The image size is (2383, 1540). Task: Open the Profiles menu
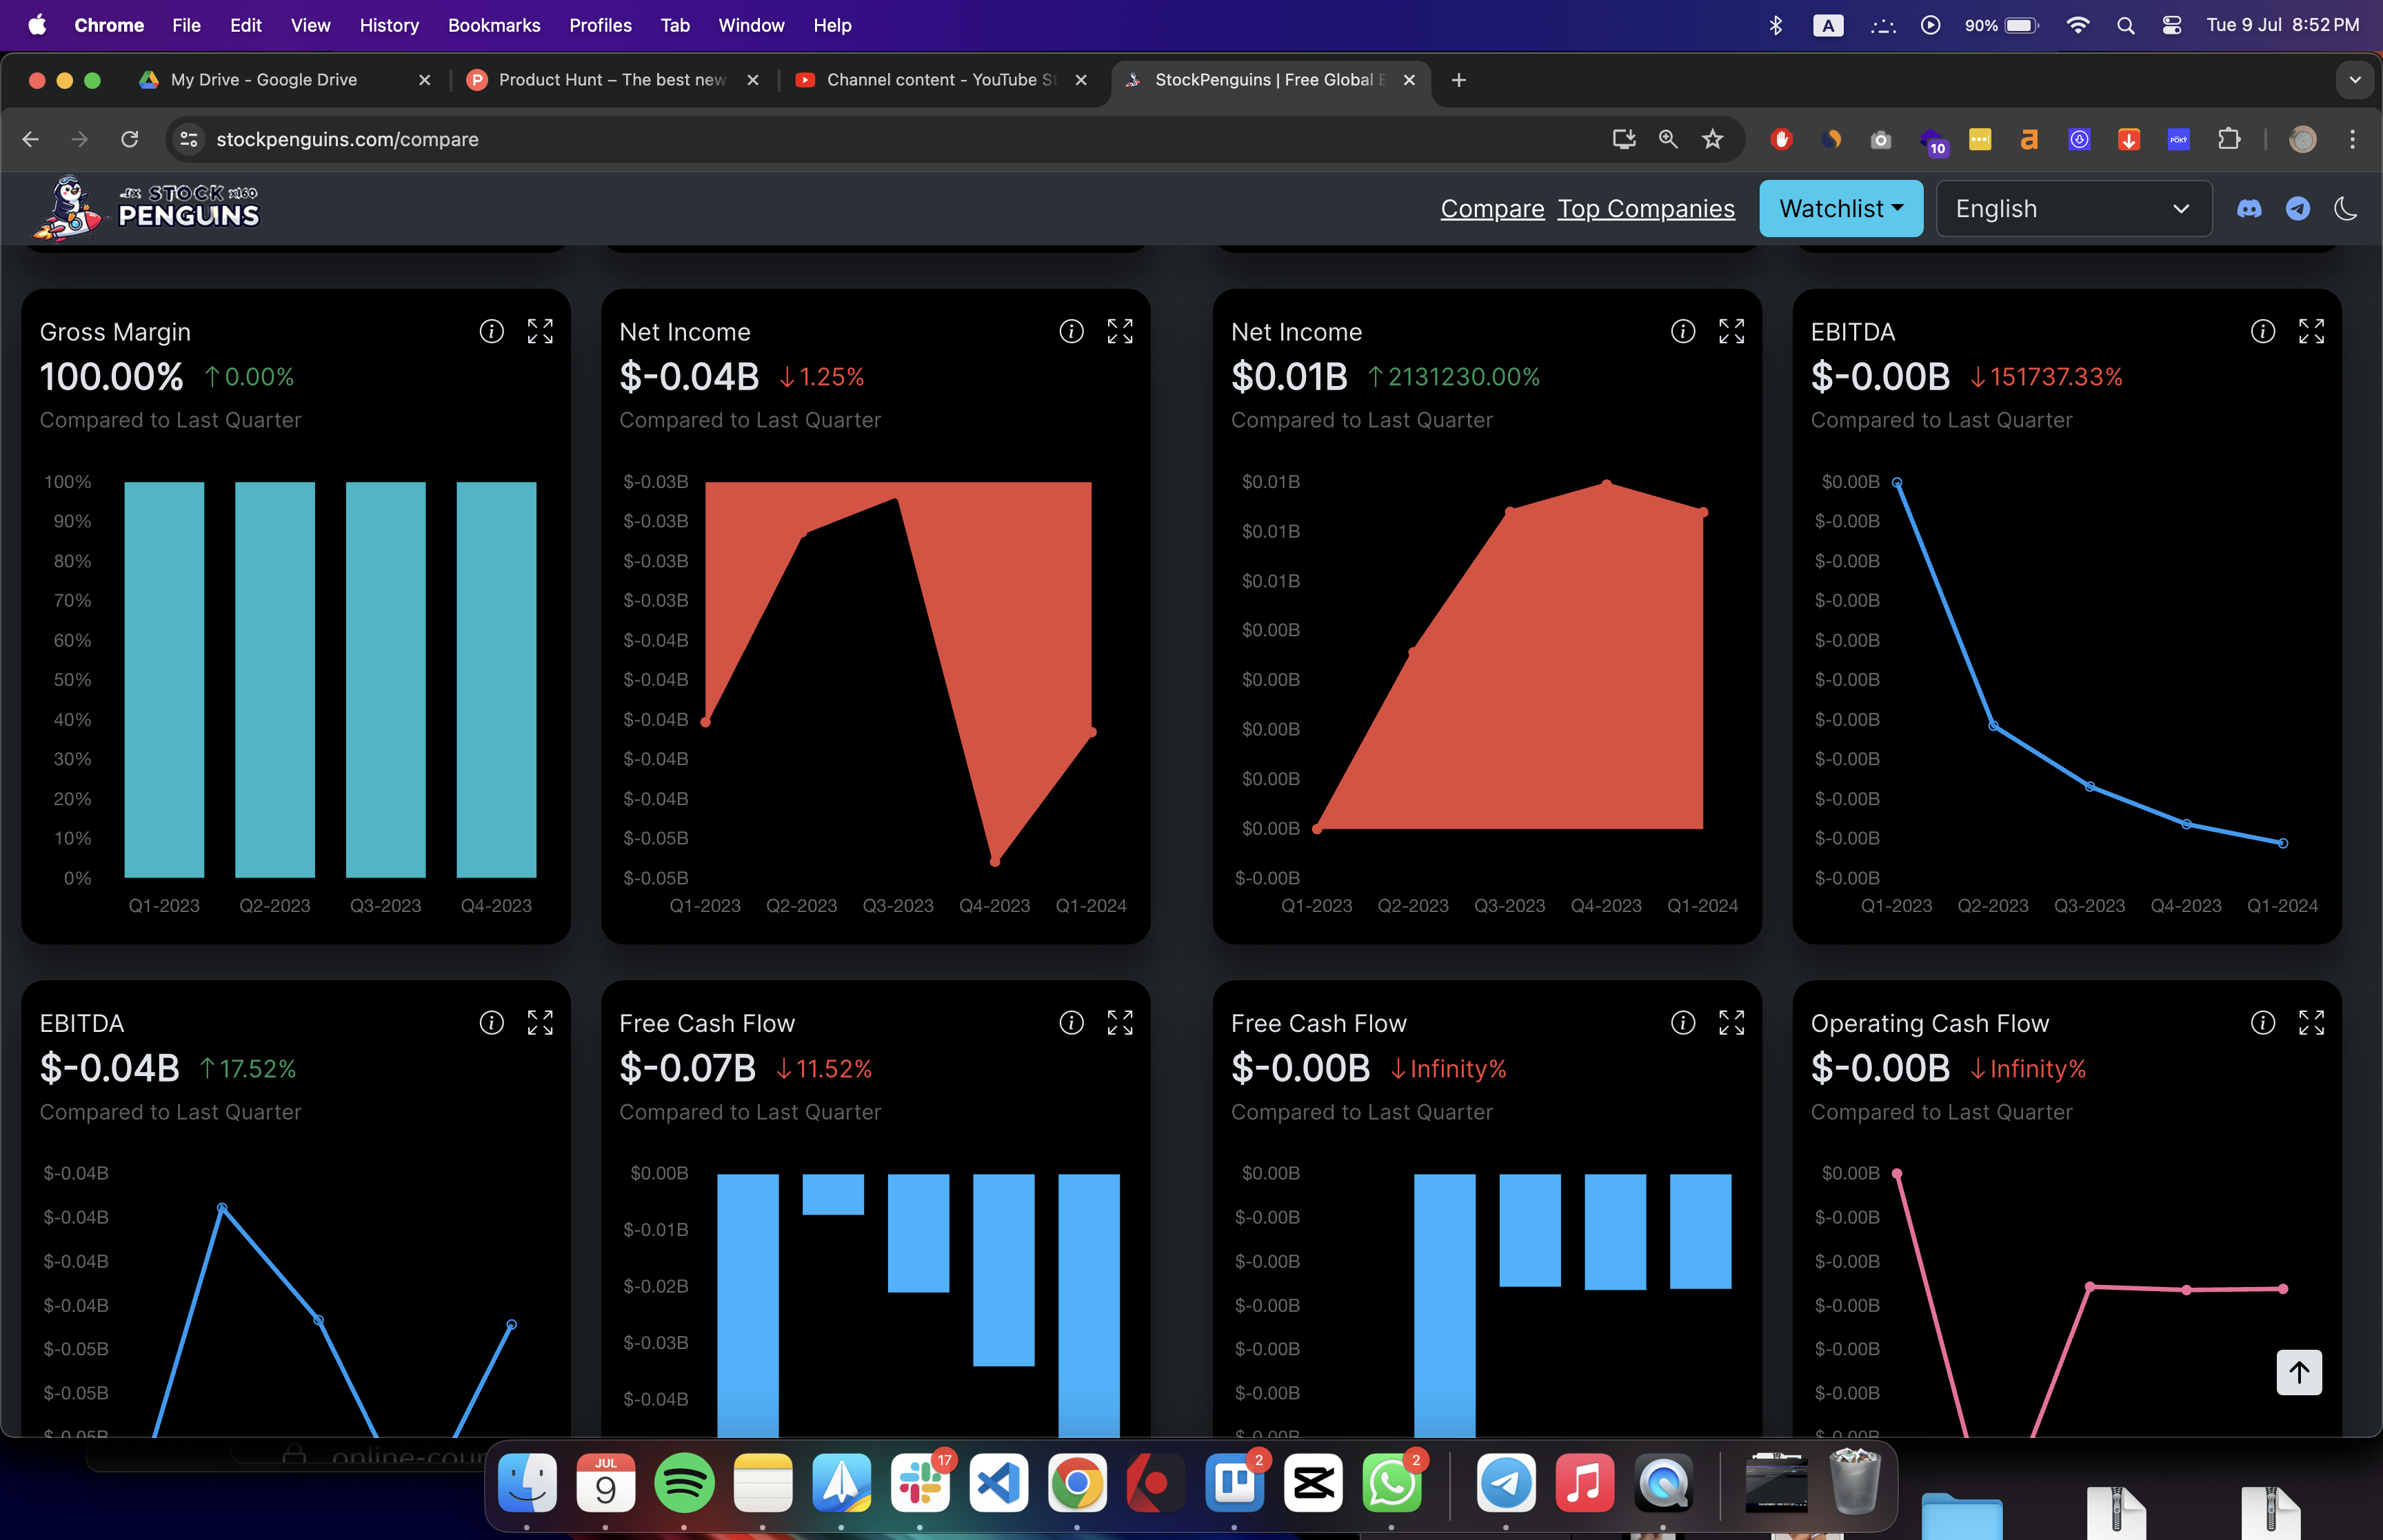click(600, 25)
